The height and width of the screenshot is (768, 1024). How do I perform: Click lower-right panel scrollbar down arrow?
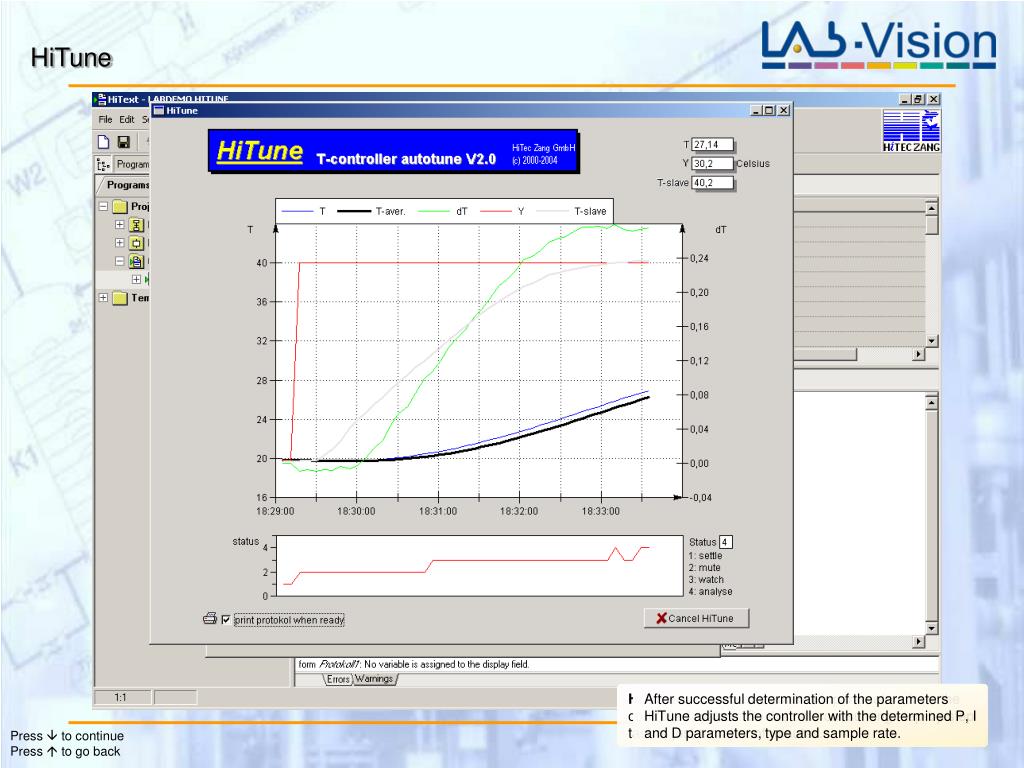coord(932,628)
